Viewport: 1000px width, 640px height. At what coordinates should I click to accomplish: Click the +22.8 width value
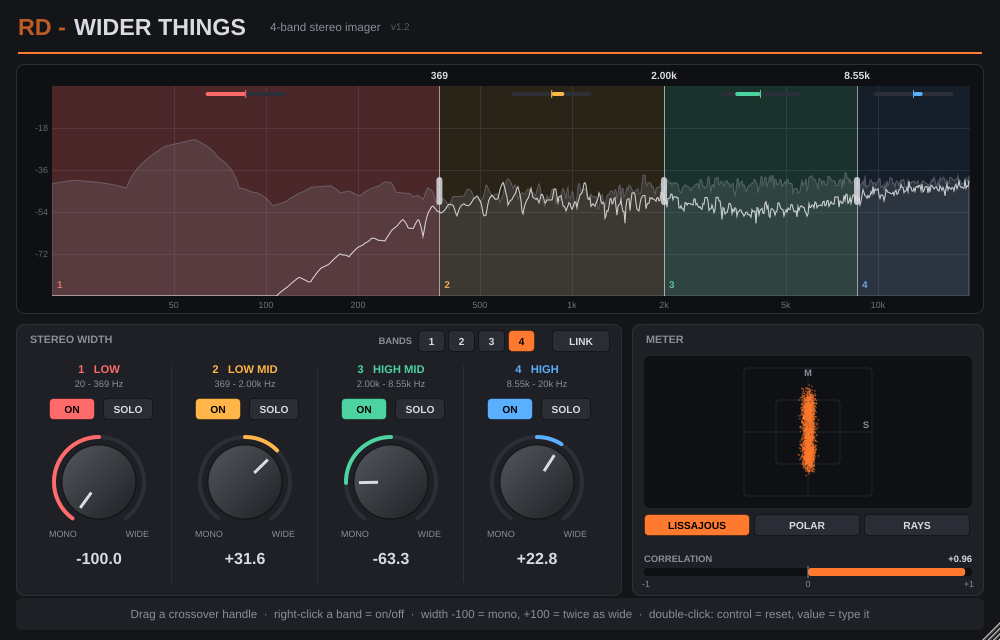(537, 559)
